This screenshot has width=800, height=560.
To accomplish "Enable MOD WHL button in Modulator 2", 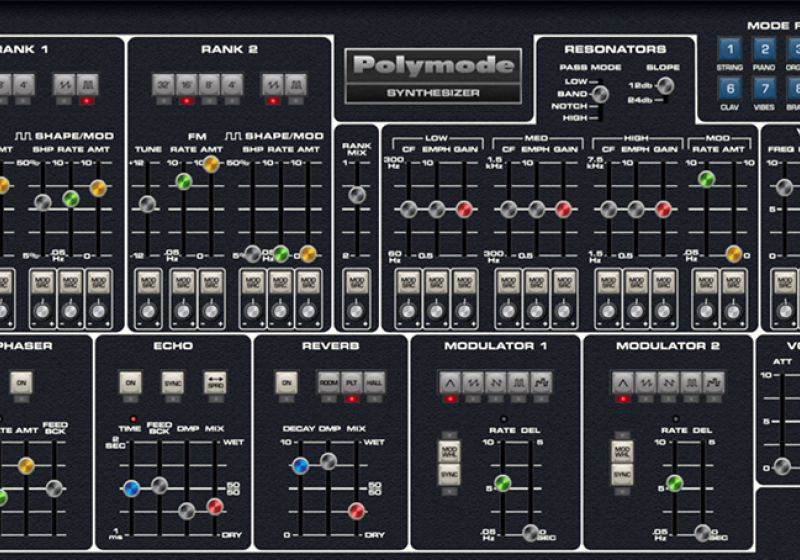I will tap(622, 452).
